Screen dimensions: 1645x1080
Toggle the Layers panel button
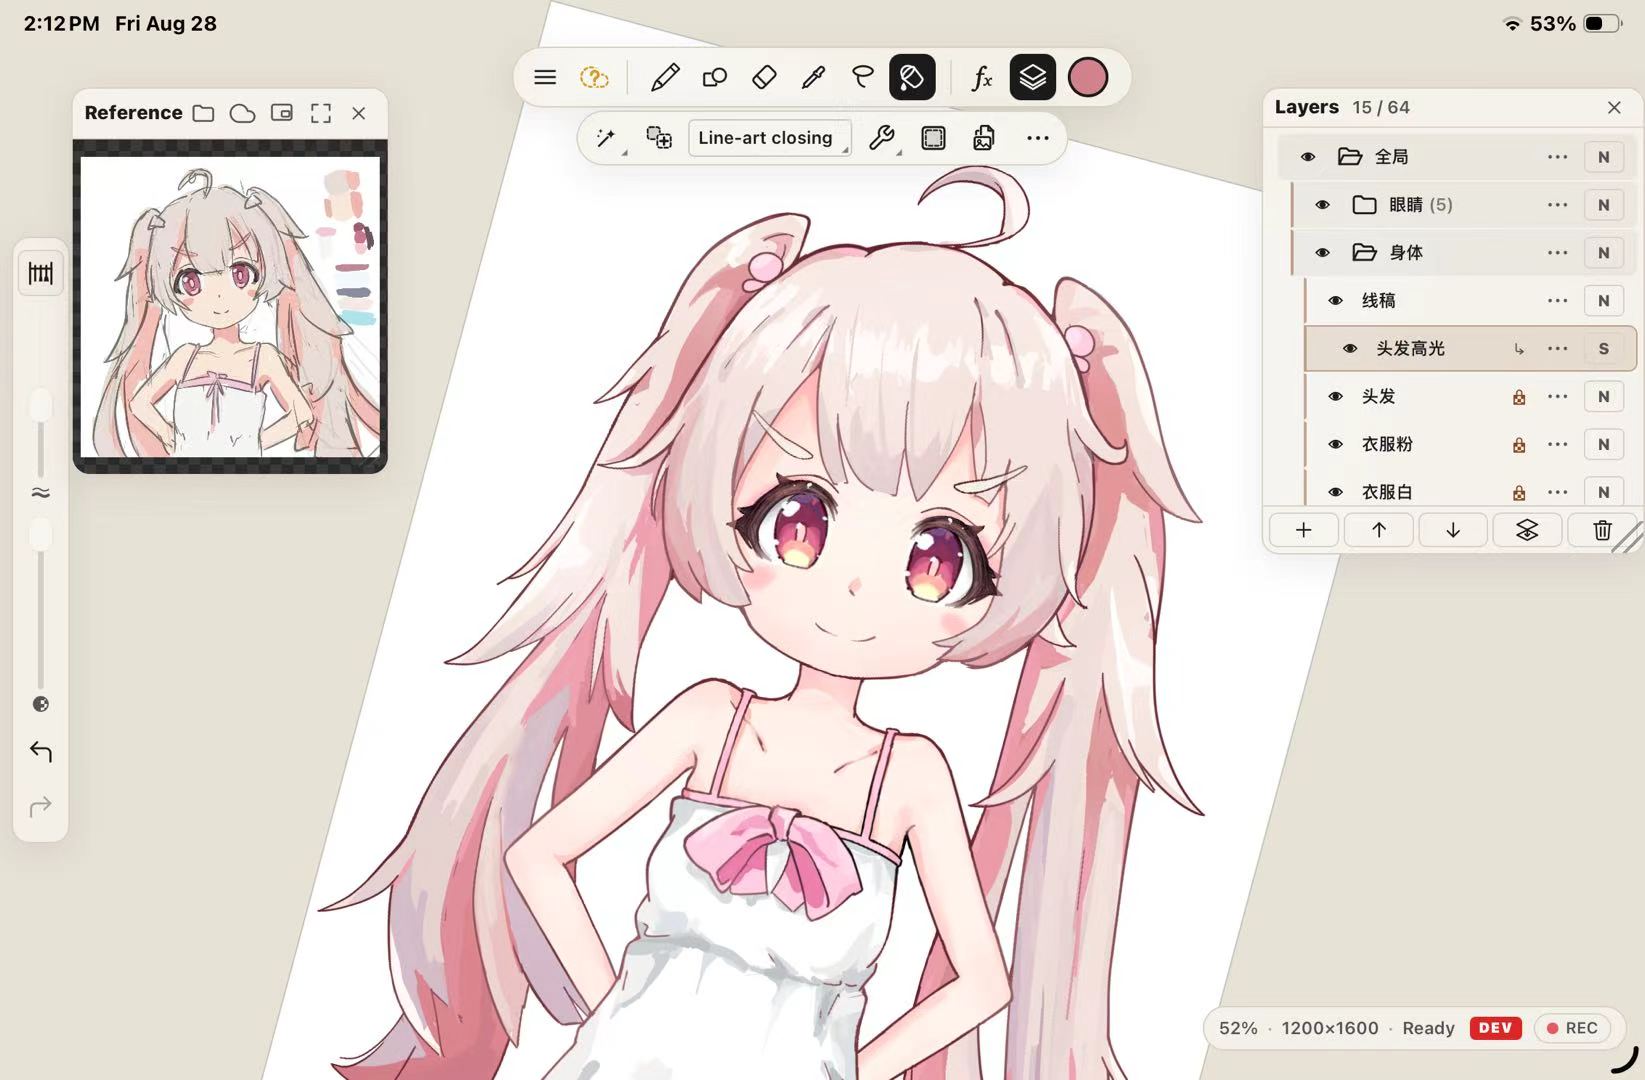pyautogui.click(x=1033, y=77)
